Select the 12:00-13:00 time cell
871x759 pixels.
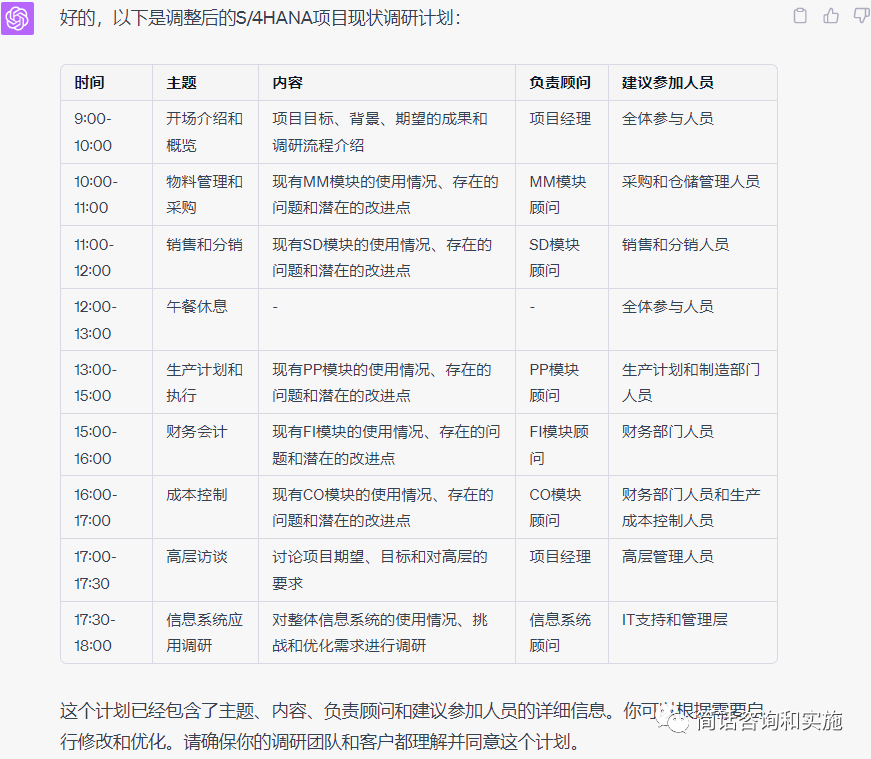[94, 319]
